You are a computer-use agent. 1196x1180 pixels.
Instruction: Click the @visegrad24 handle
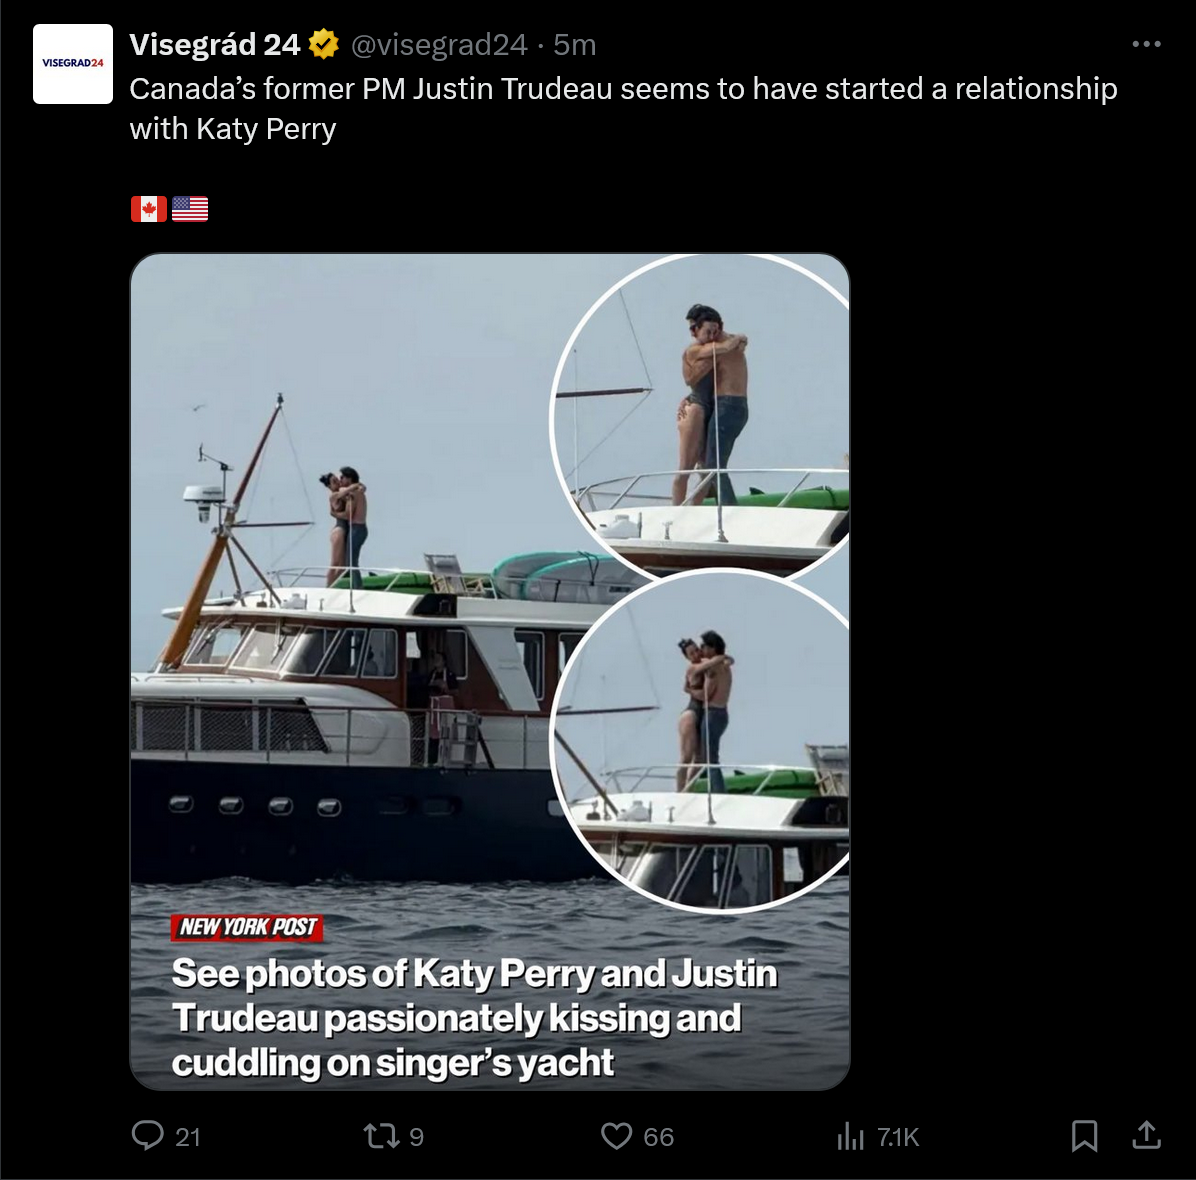click(438, 44)
